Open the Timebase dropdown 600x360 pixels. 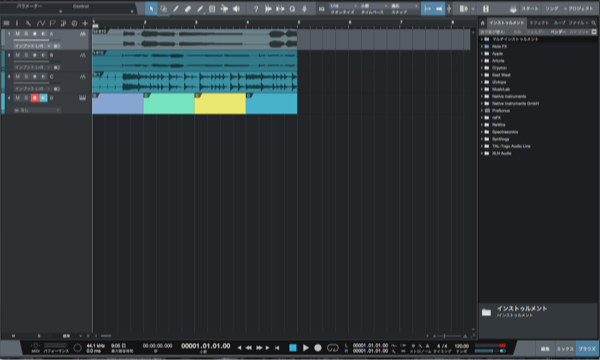click(373, 6)
